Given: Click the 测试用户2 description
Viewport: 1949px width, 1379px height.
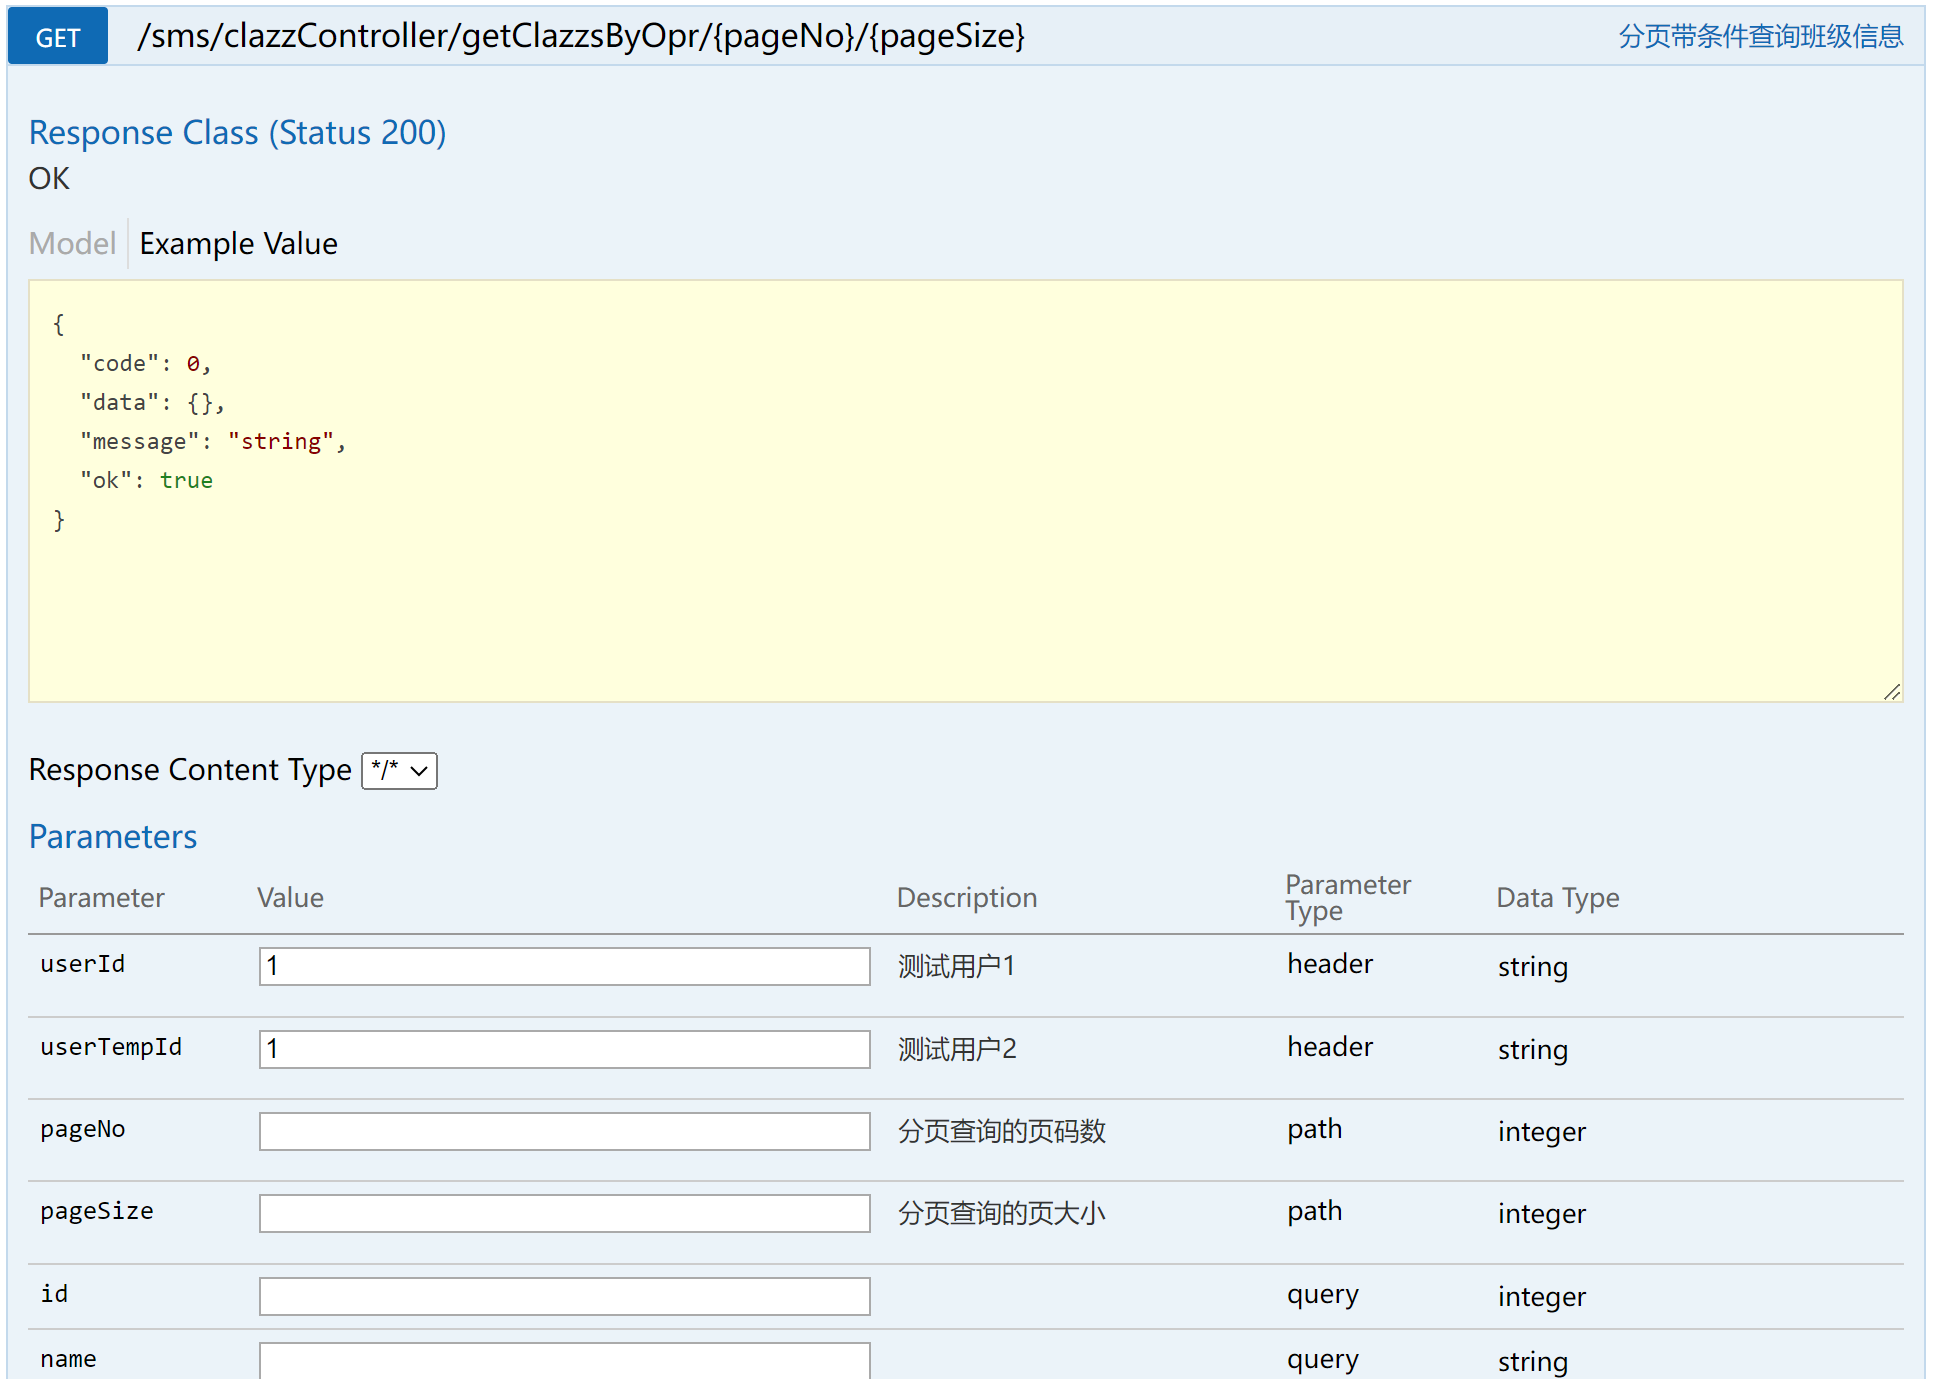Looking at the screenshot, I should [957, 1049].
